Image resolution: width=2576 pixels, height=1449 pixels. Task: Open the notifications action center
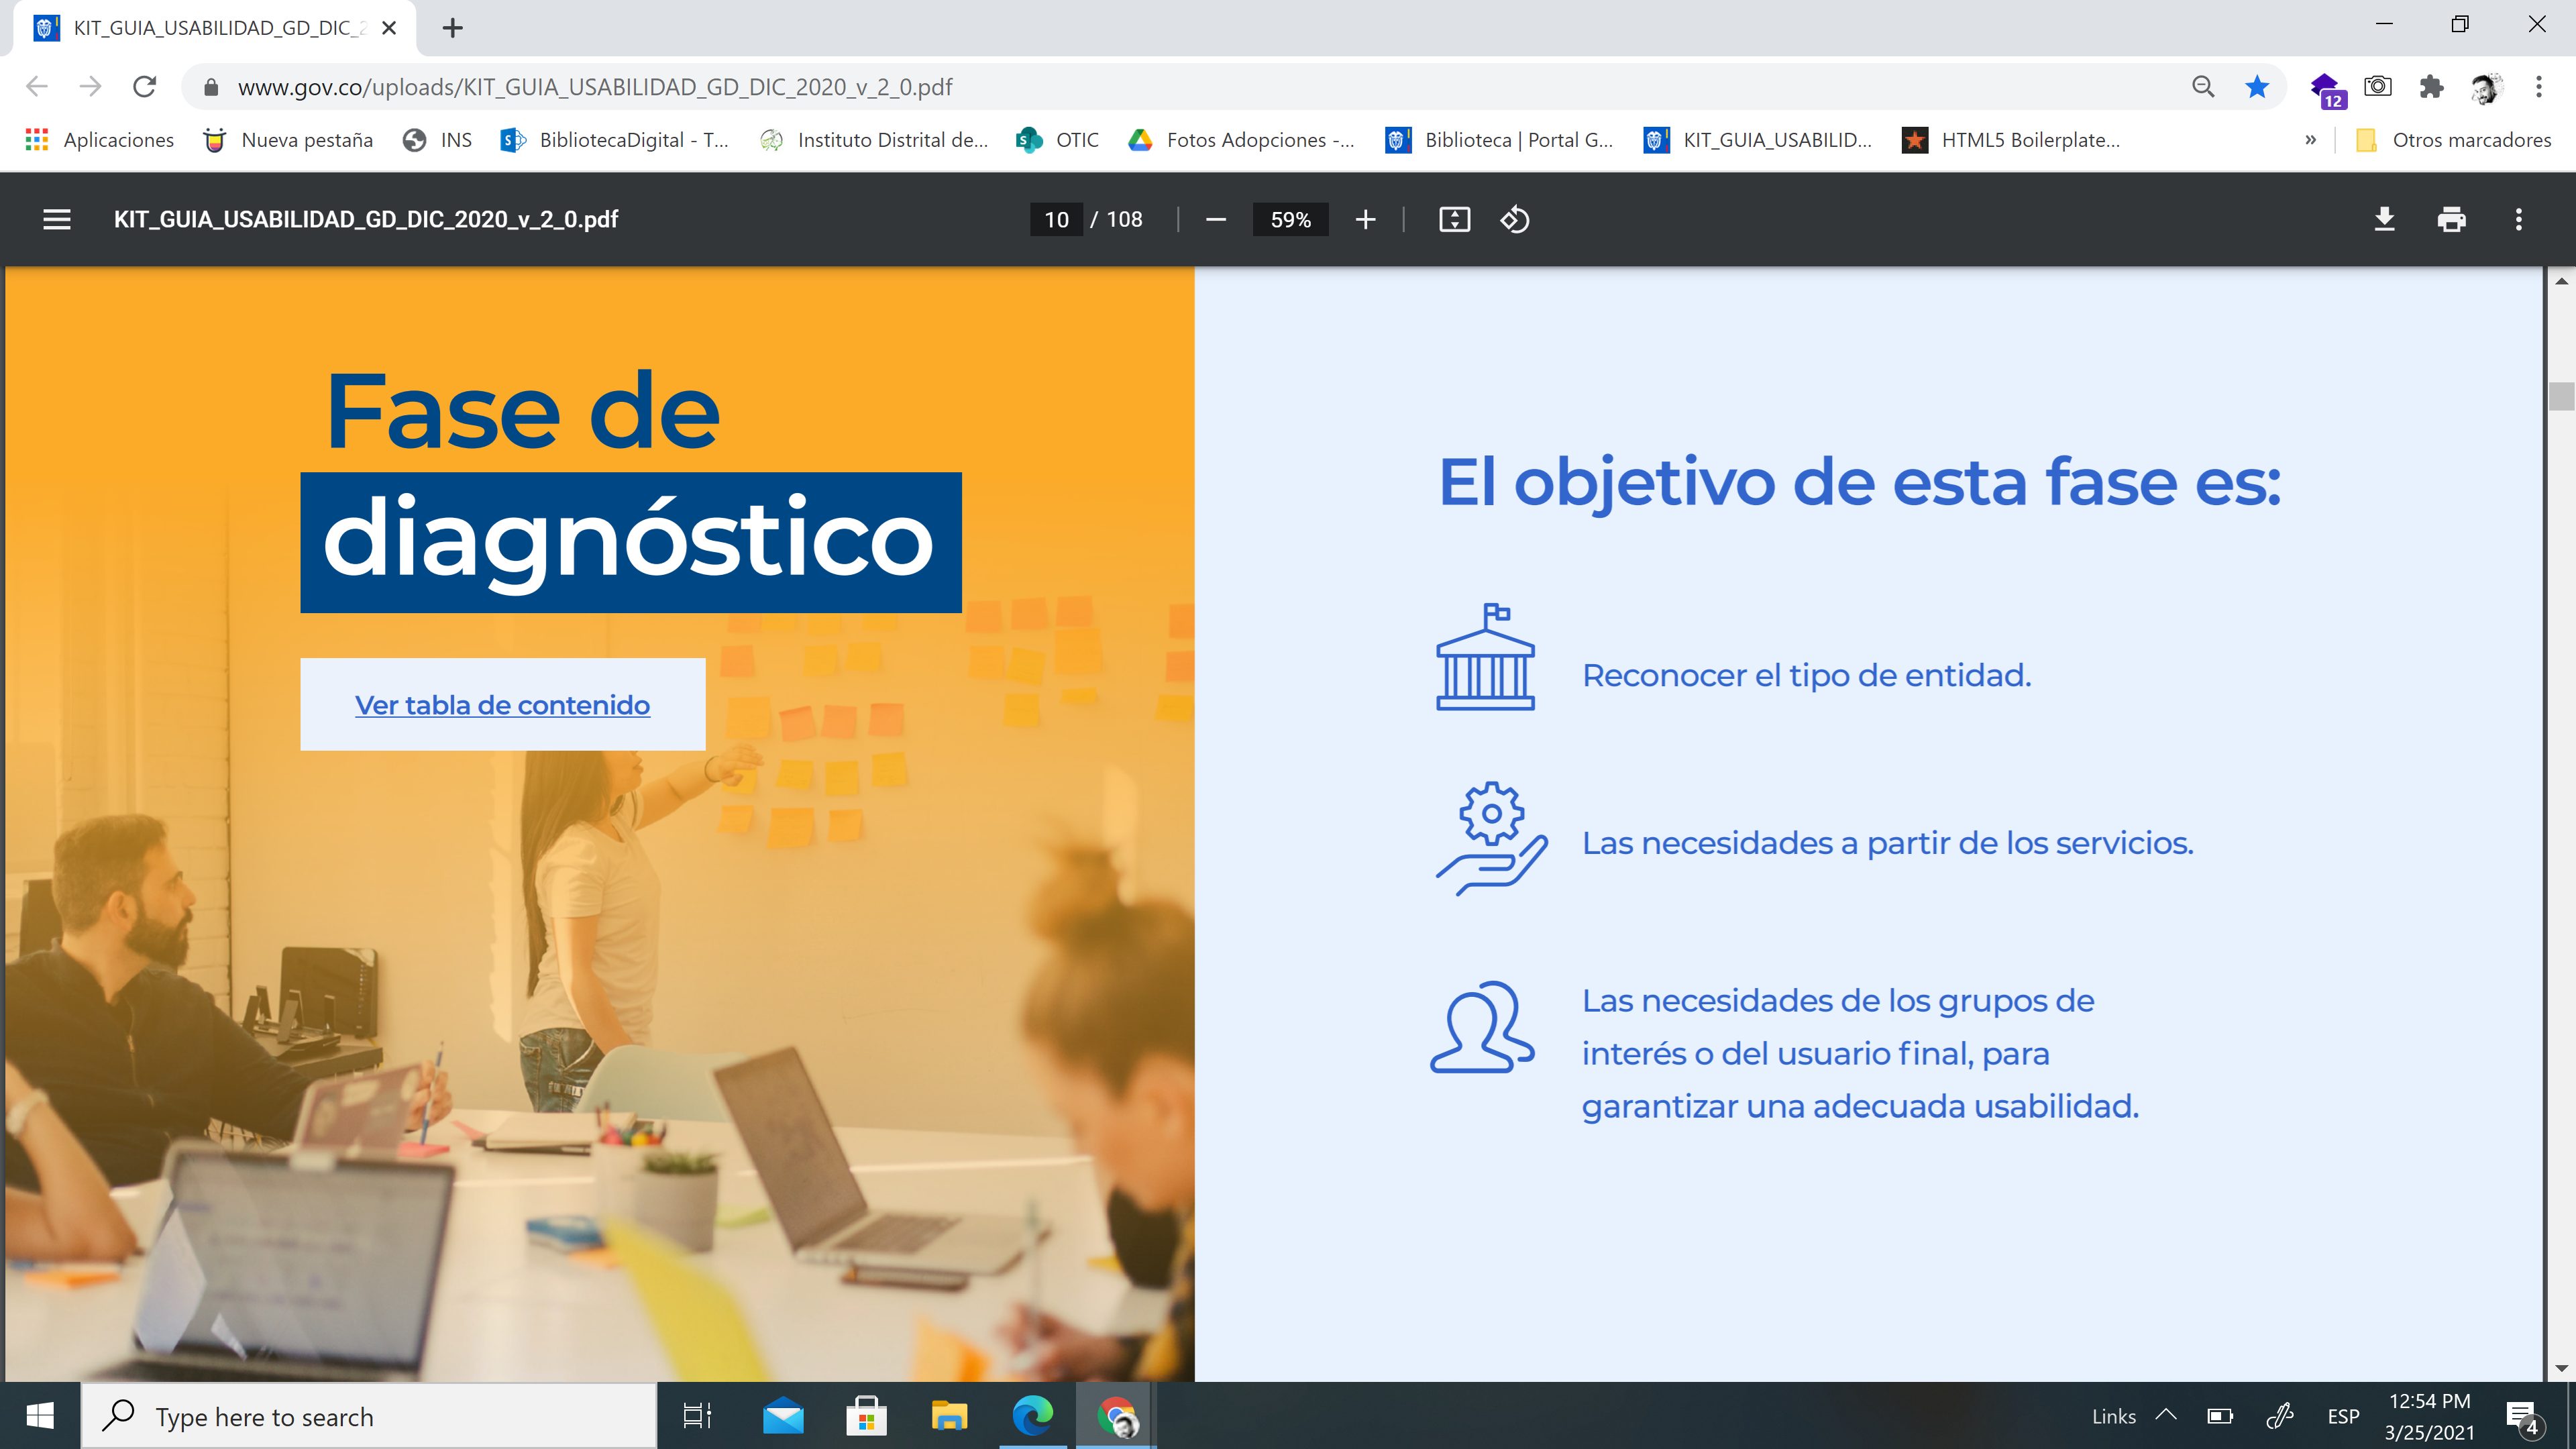[2524, 1416]
